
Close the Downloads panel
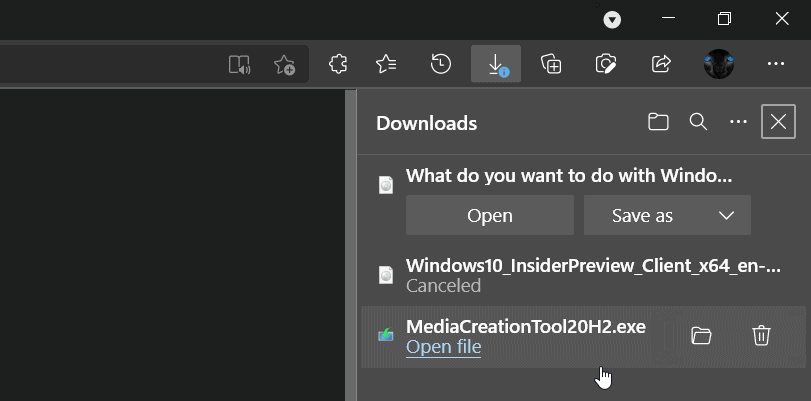778,122
